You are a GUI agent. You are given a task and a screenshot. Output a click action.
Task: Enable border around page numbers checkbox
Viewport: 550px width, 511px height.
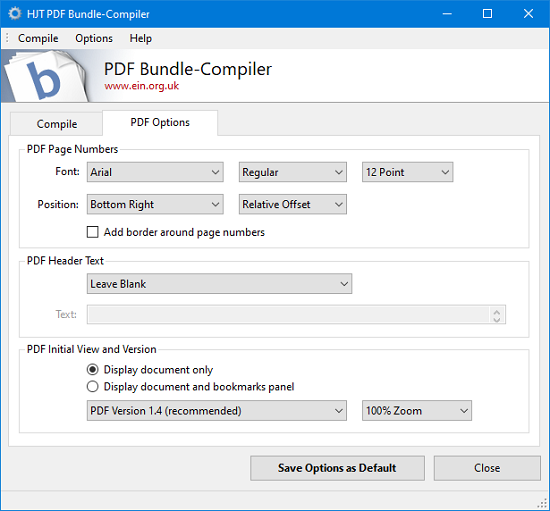click(x=93, y=232)
